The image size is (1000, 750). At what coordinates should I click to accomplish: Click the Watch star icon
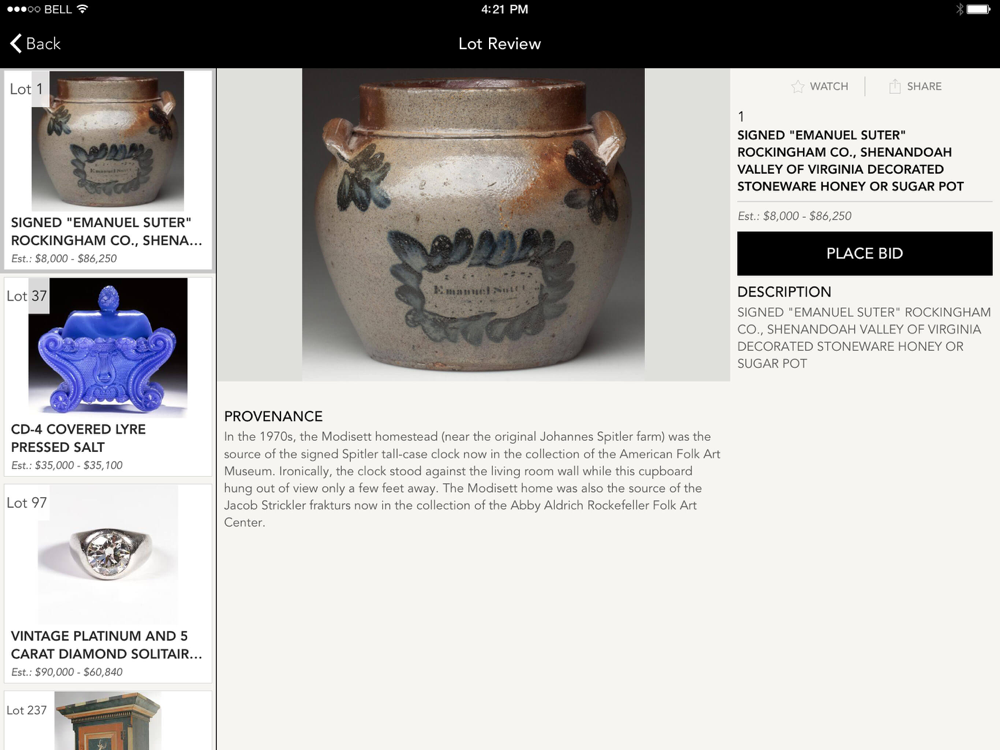click(797, 86)
